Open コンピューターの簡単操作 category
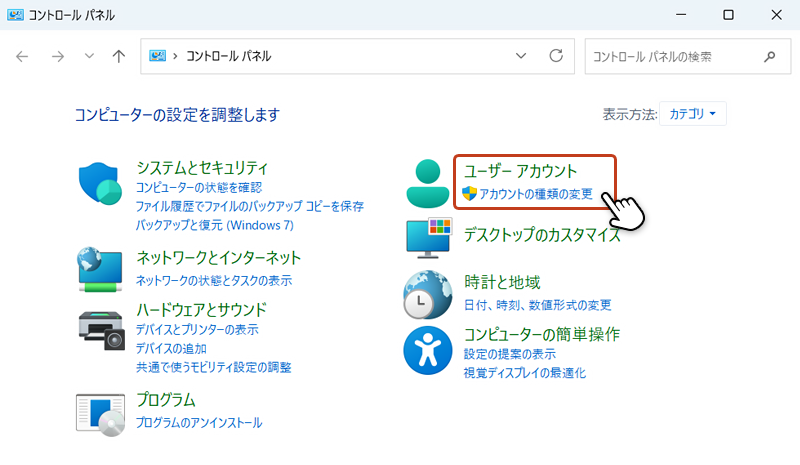The width and height of the screenshot is (800, 465). click(541, 334)
